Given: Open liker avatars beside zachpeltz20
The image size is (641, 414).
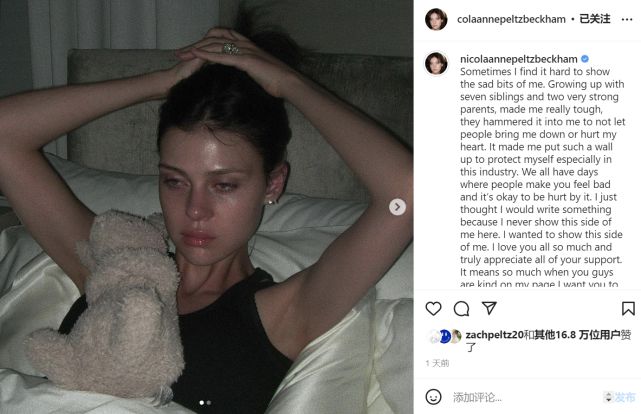Looking at the screenshot, I should 444,336.
